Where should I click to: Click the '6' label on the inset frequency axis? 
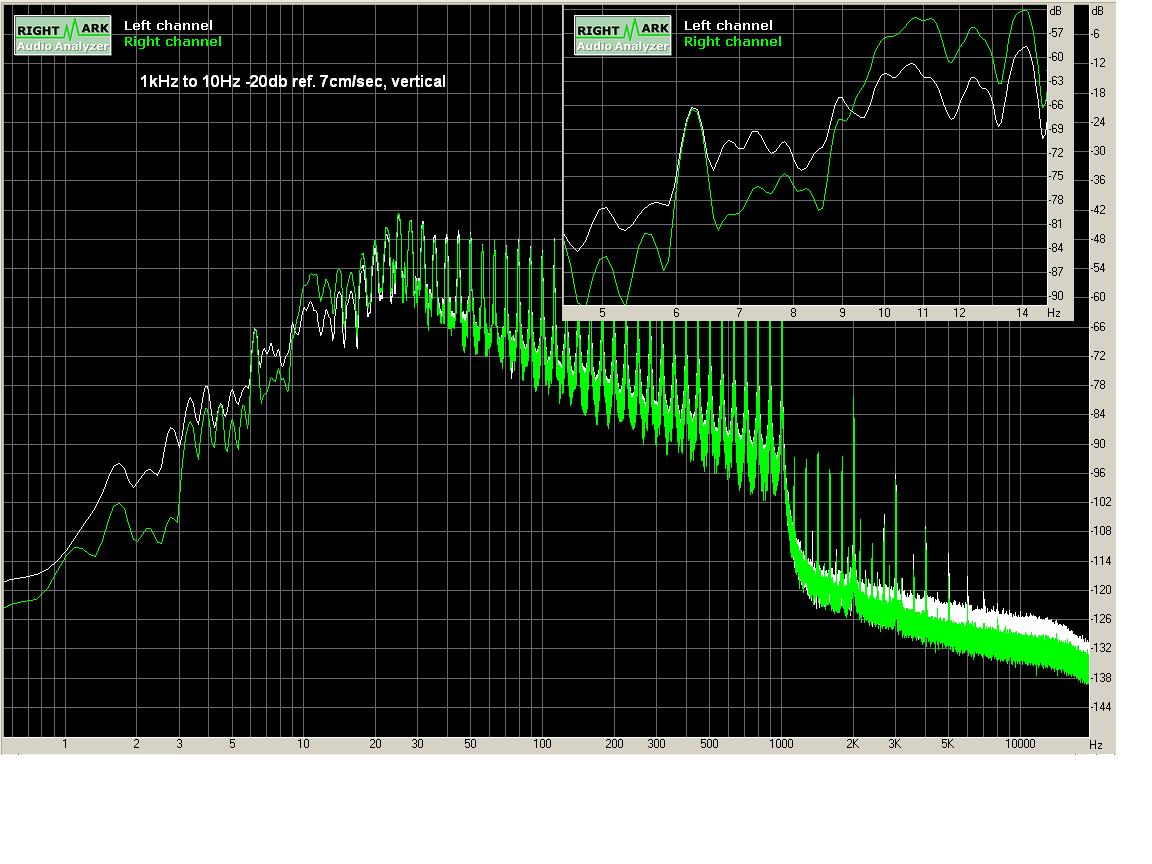pos(677,313)
